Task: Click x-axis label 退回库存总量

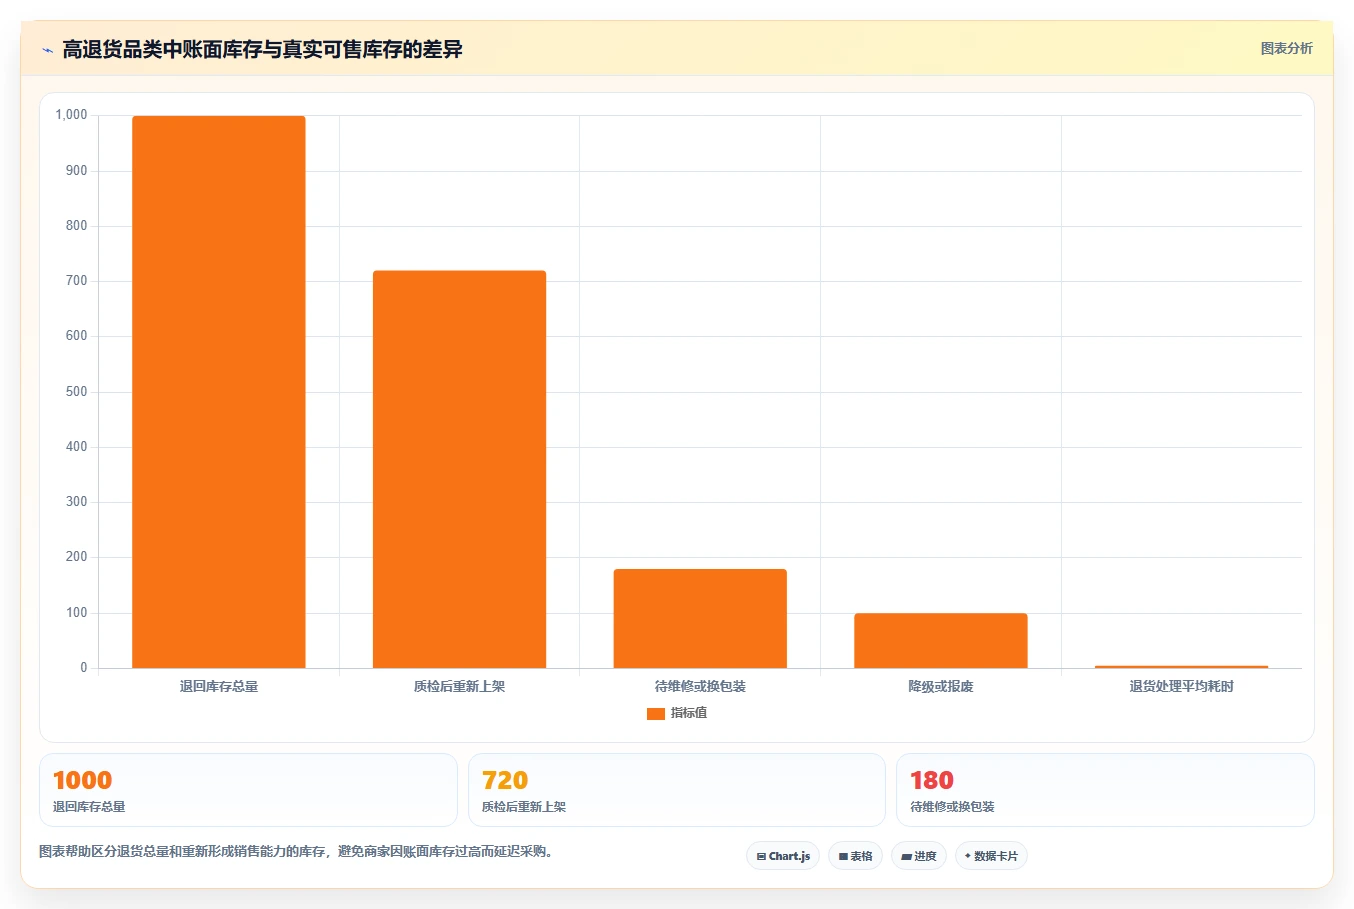Action: 219,686
